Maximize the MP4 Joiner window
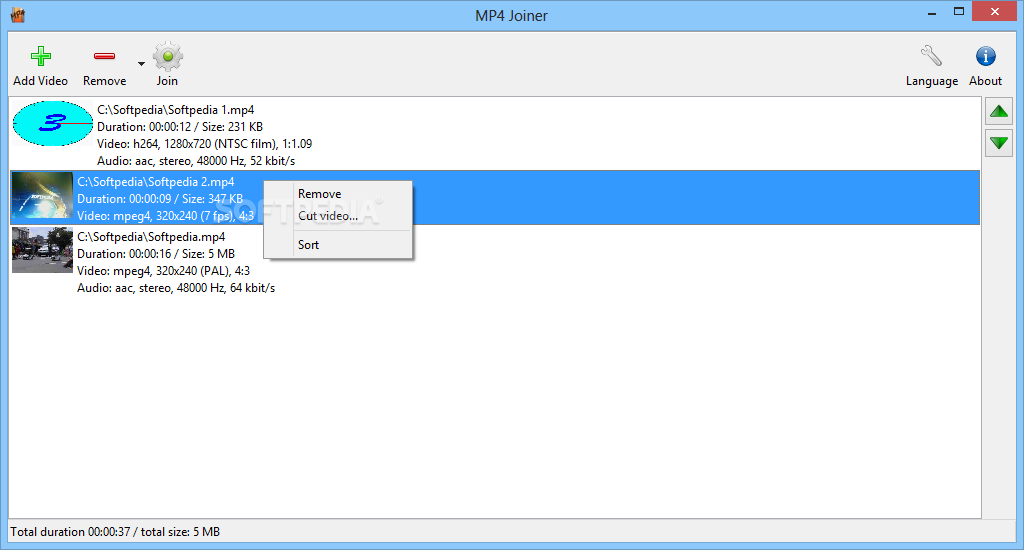The image size is (1024, 550). 959,12
